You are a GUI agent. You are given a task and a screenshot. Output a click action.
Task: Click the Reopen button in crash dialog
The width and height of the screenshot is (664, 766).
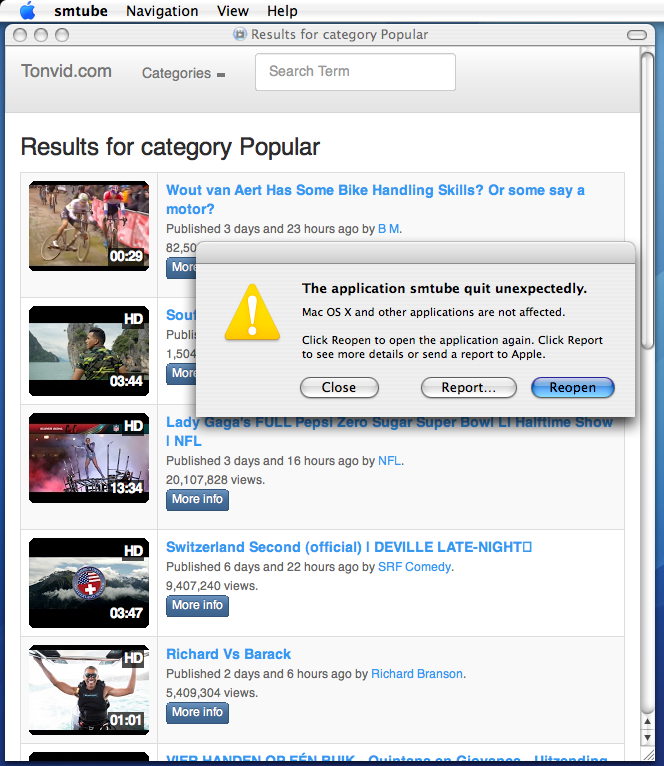click(x=573, y=387)
